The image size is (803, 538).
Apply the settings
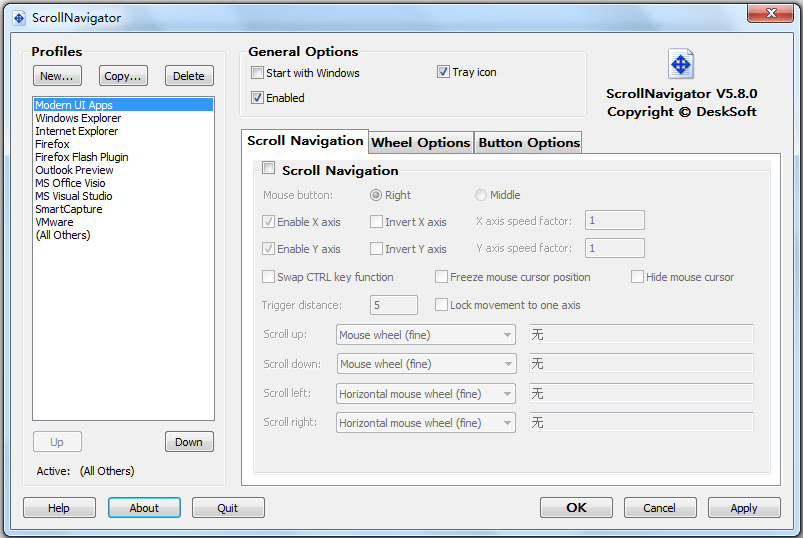[744, 508]
